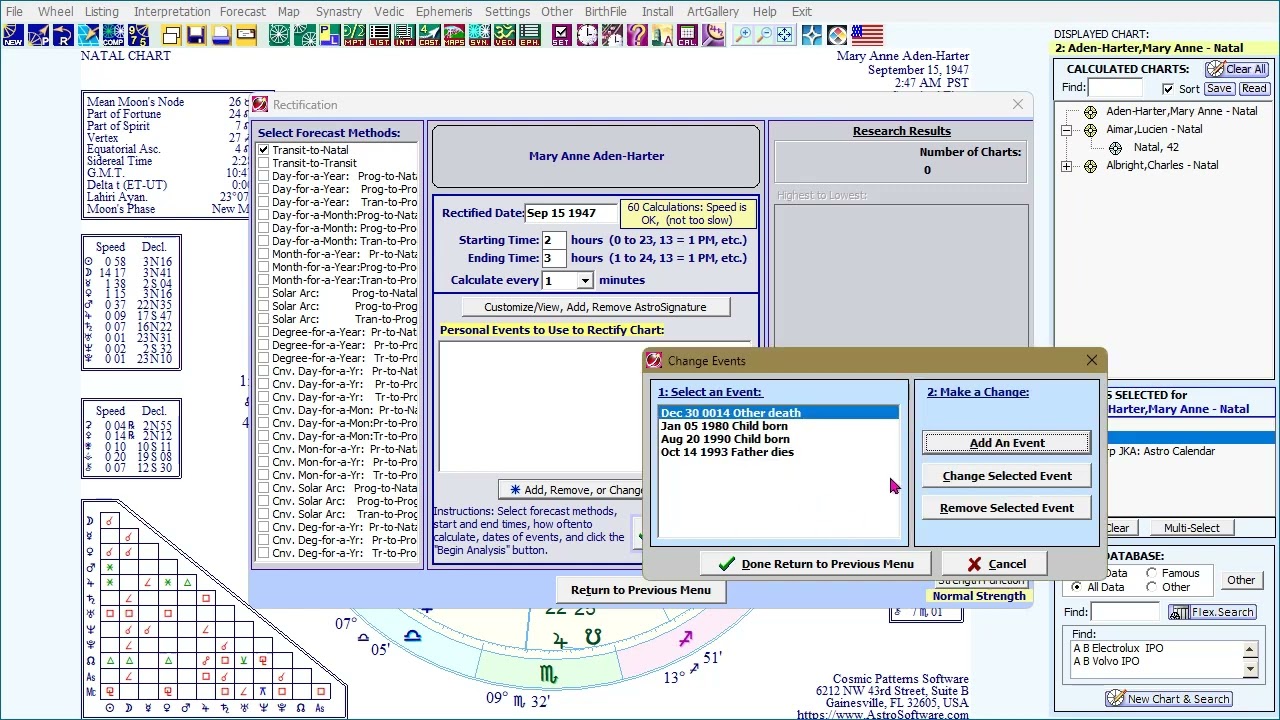Select event Aug 20 1990 Child born
Viewport: 1280px width, 720px height.
(x=779, y=439)
